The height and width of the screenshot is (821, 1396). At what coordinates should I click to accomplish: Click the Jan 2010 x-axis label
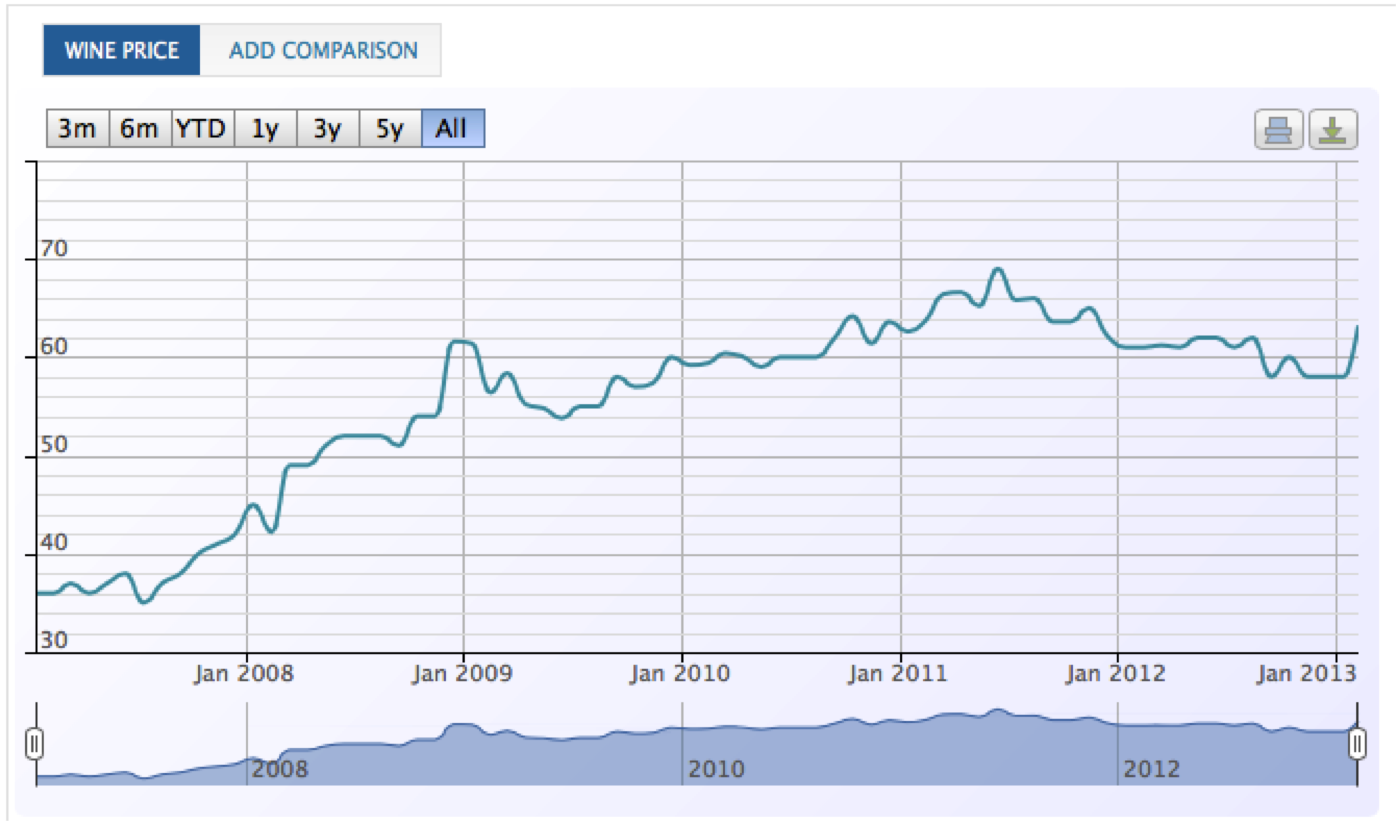tap(680, 673)
